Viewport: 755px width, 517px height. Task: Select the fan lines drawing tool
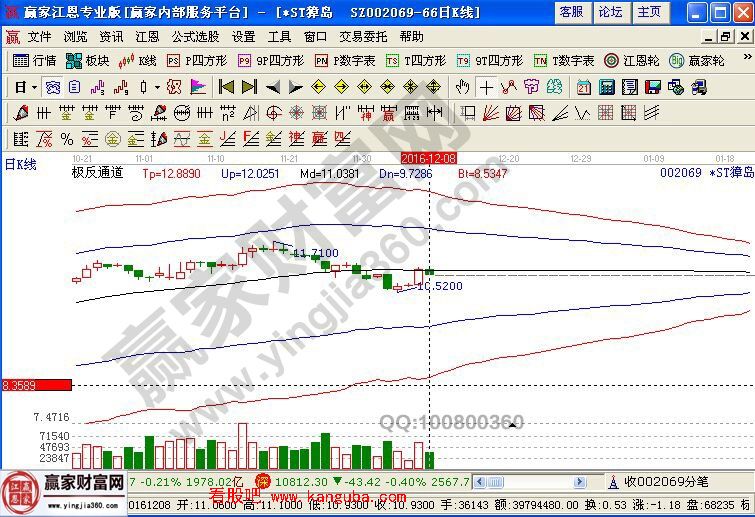pos(491,113)
